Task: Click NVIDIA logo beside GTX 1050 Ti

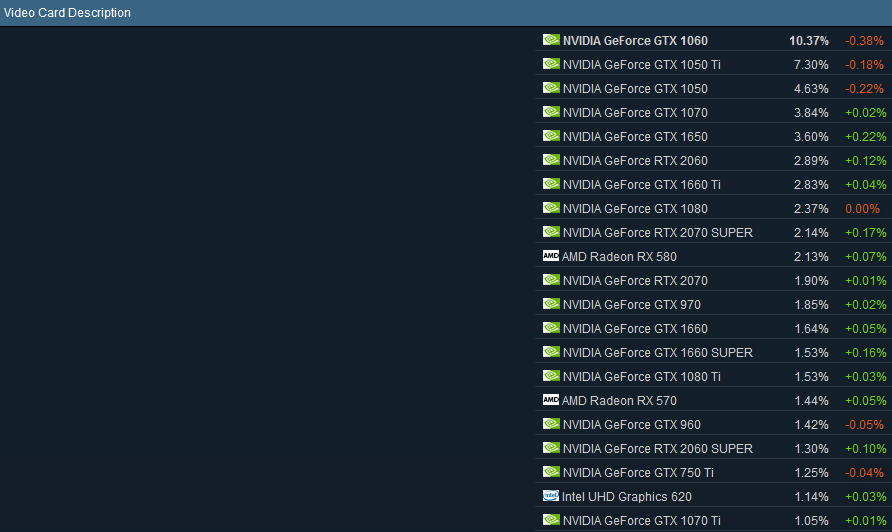Action: tap(551, 64)
